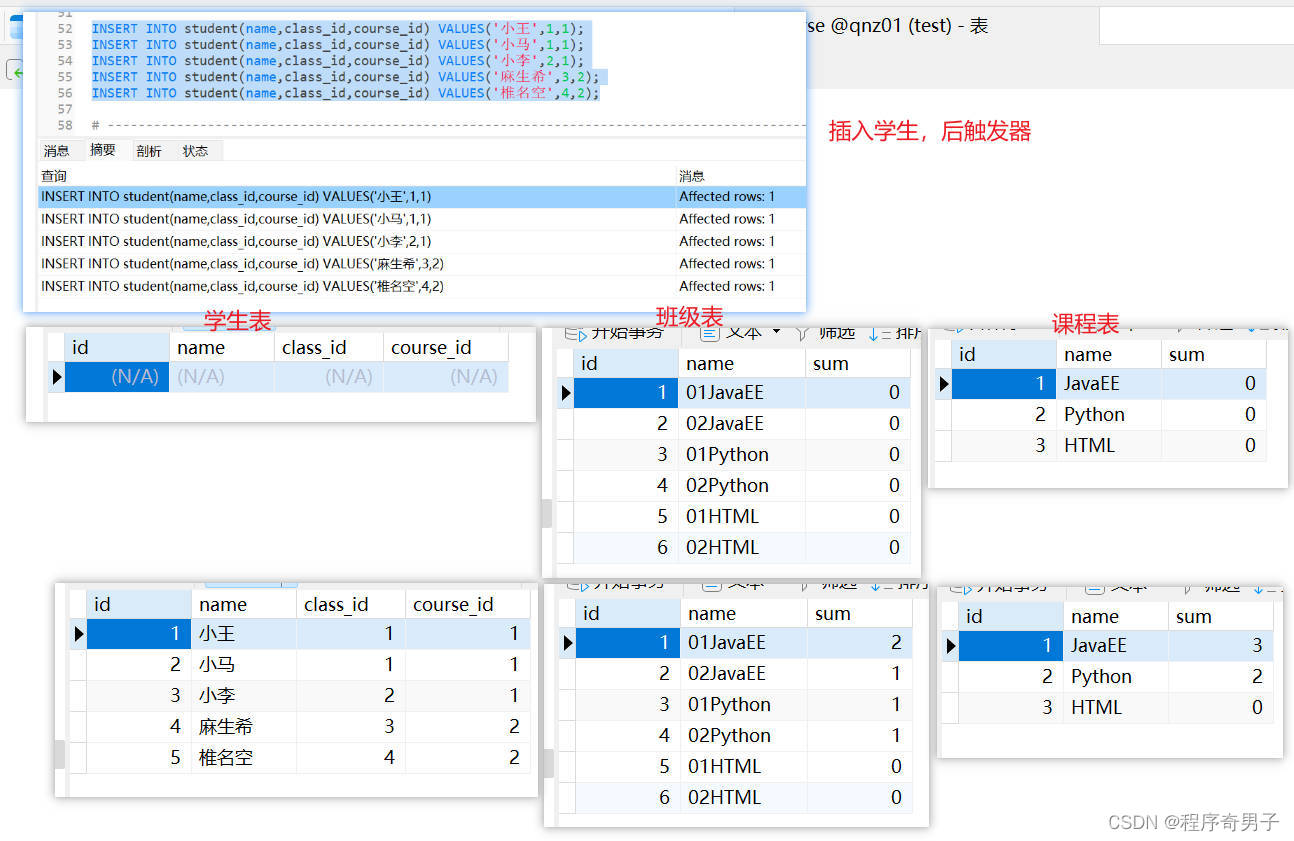This screenshot has width=1294, height=841.
Task: Open the 文本 dropdown above the all-zero class table
Action: [x=741, y=332]
